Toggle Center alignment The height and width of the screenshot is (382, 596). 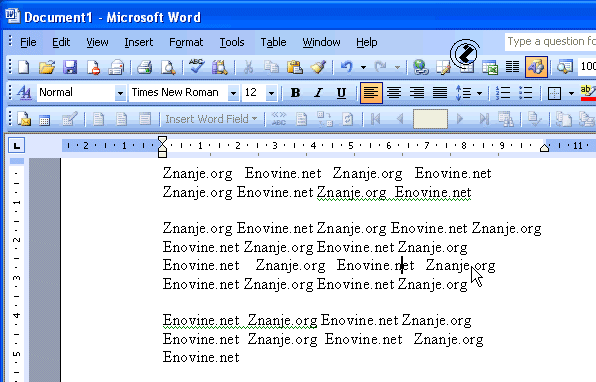pos(394,93)
